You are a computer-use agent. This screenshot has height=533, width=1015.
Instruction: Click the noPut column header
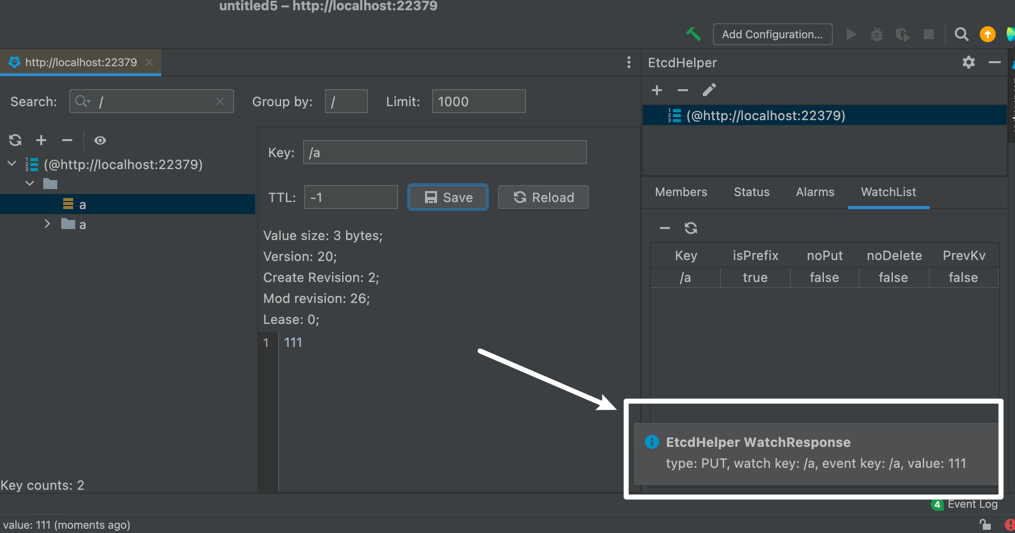point(825,255)
